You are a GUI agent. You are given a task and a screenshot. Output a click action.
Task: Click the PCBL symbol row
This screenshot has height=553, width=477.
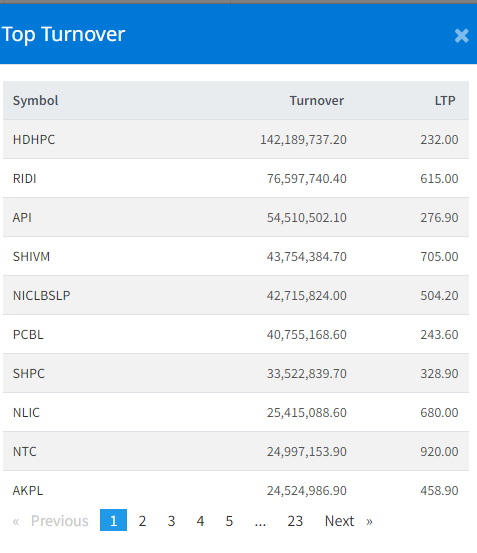click(236, 334)
